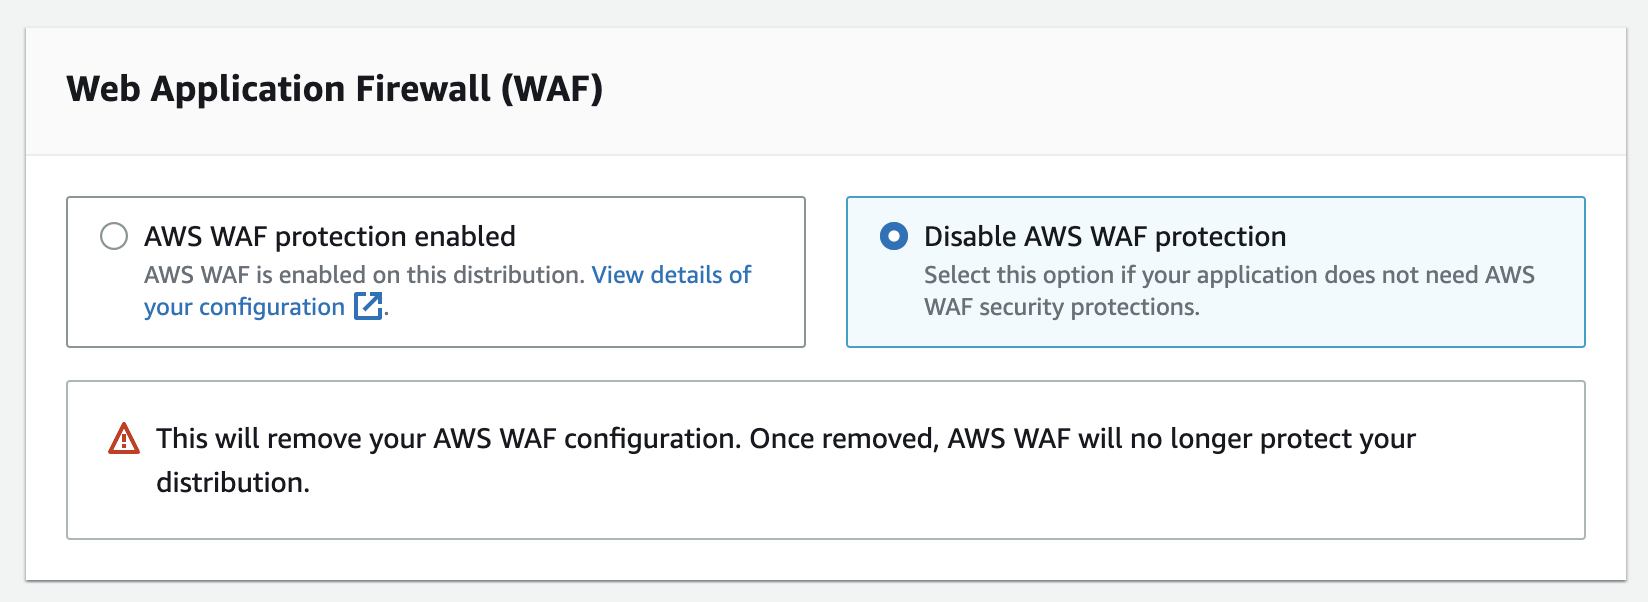The width and height of the screenshot is (1648, 602).
Task: Open the 'View details of your configuration' link
Action: 447,290
